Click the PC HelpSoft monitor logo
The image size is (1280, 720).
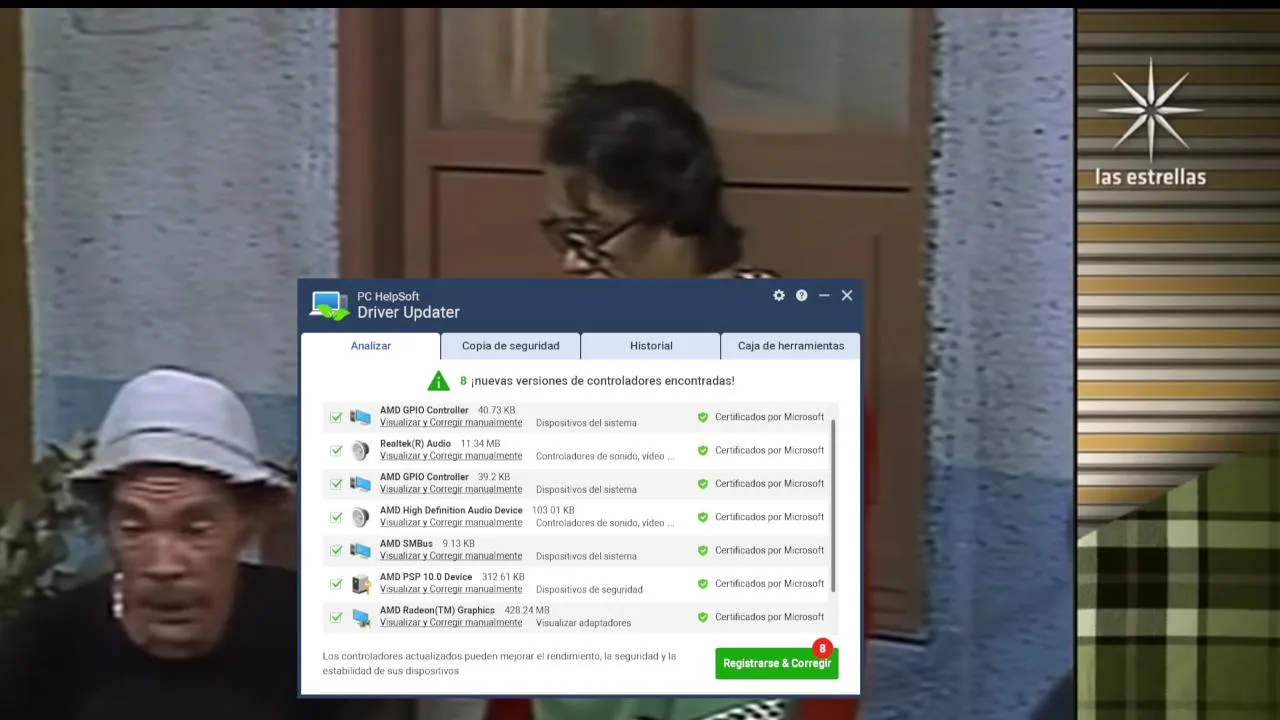[x=329, y=305]
